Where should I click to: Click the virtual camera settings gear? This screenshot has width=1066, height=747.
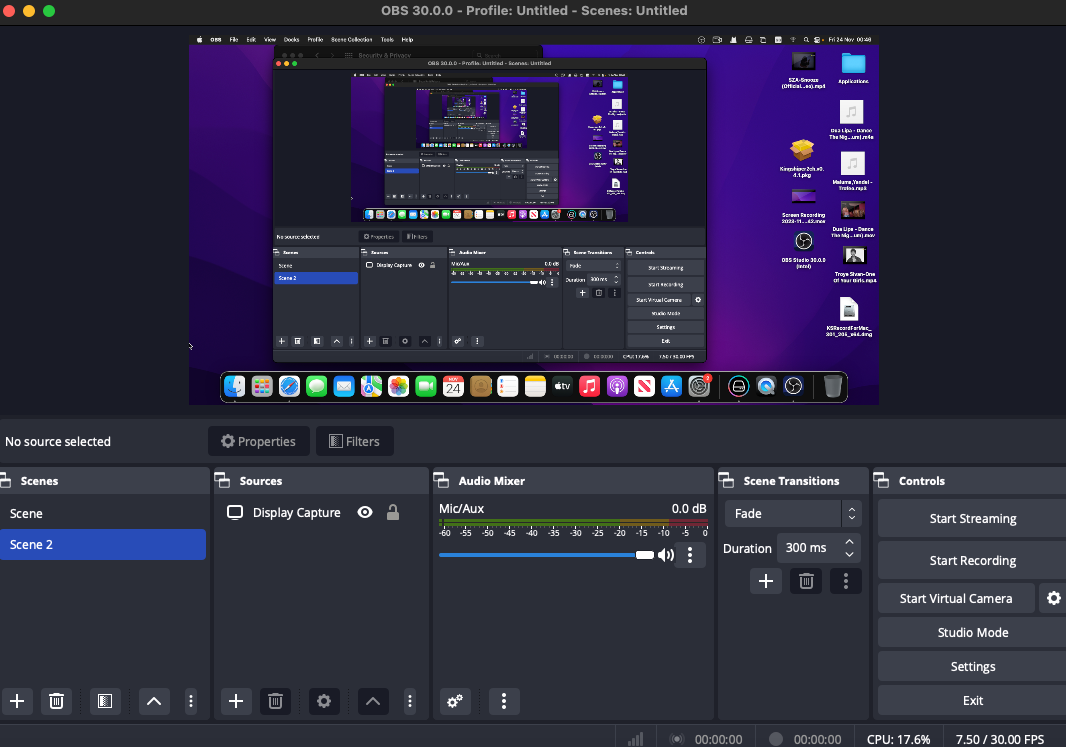point(1053,598)
